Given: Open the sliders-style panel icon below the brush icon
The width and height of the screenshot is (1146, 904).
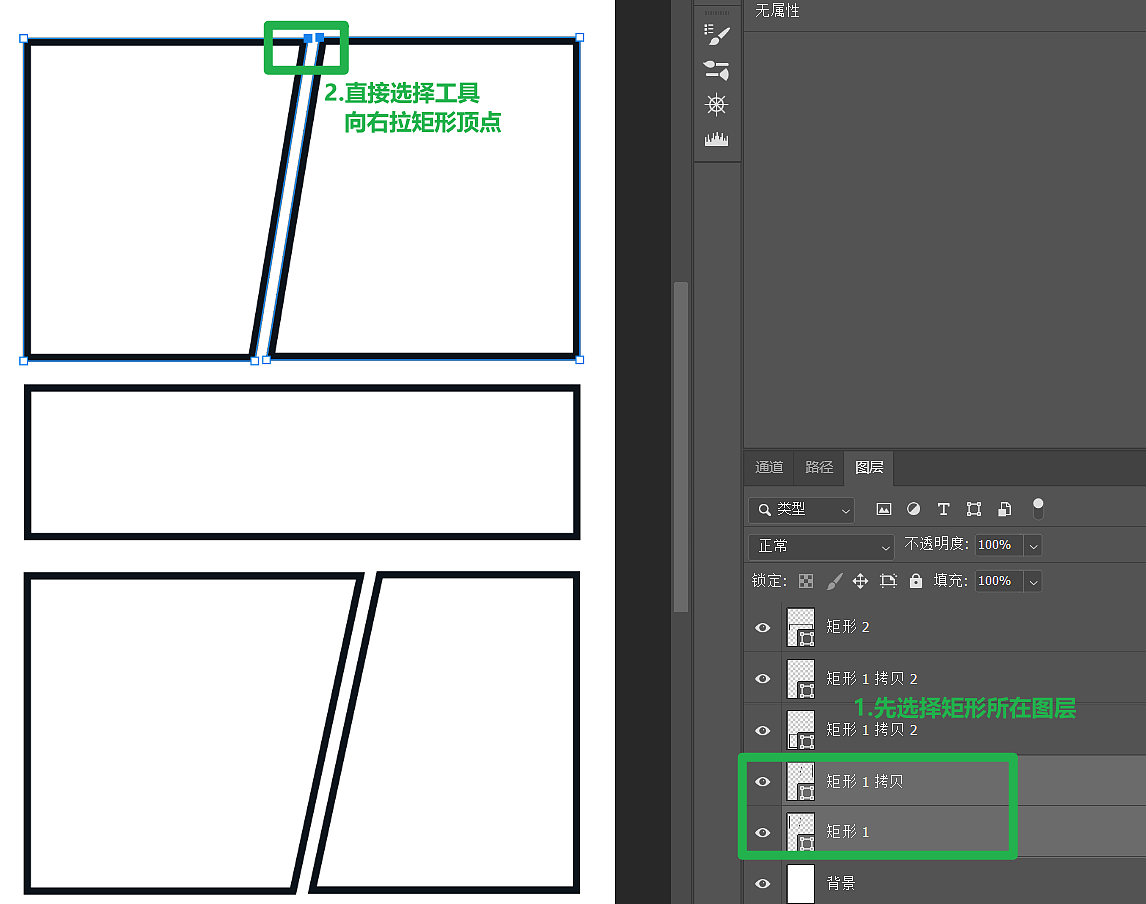Looking at the screenshot, I should (716, 70).
